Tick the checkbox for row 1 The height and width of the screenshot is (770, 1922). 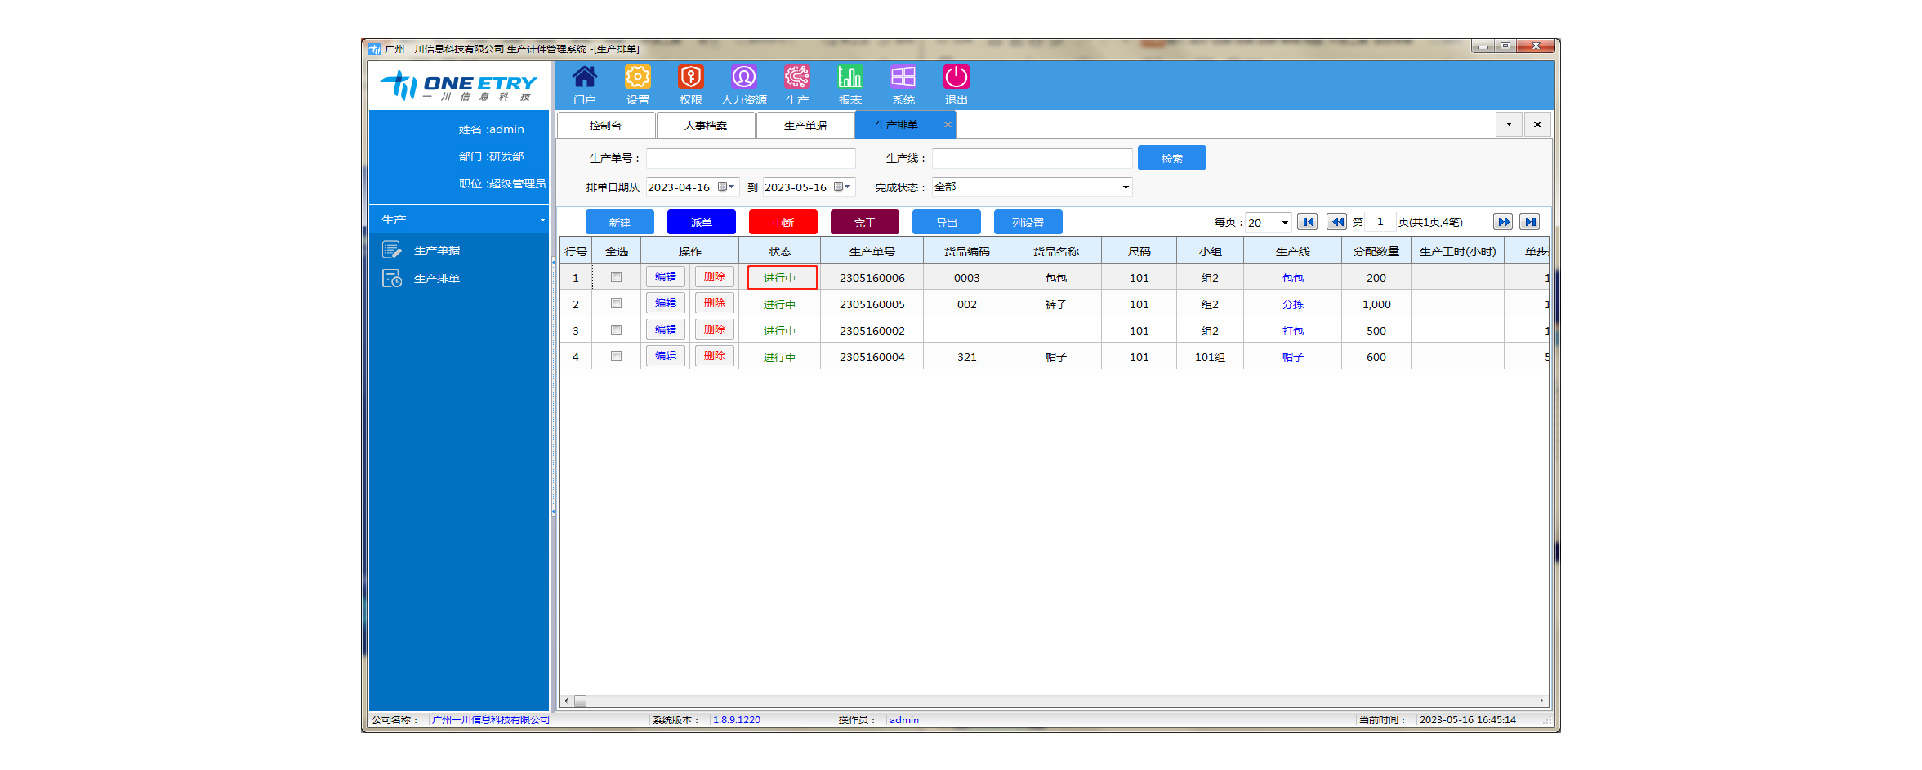pyautogui.click(x=617, y=277)
